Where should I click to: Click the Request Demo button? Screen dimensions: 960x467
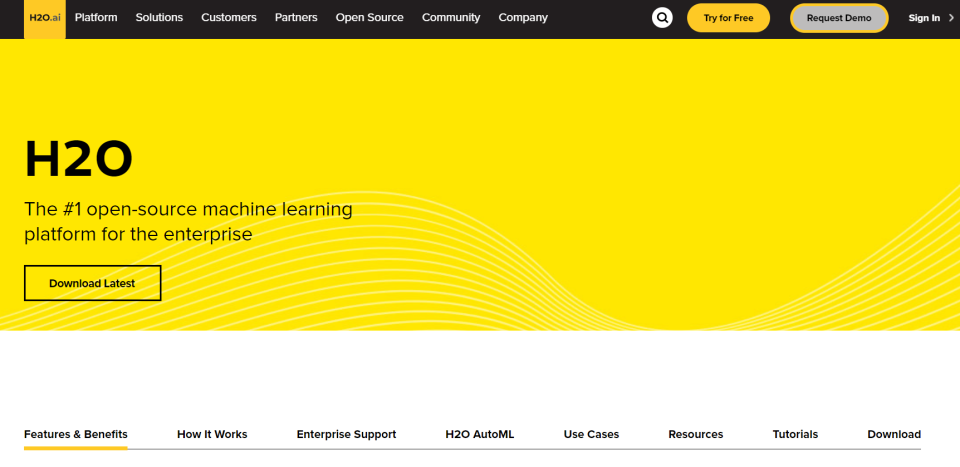pyautogui.click(x=839, y=18)
